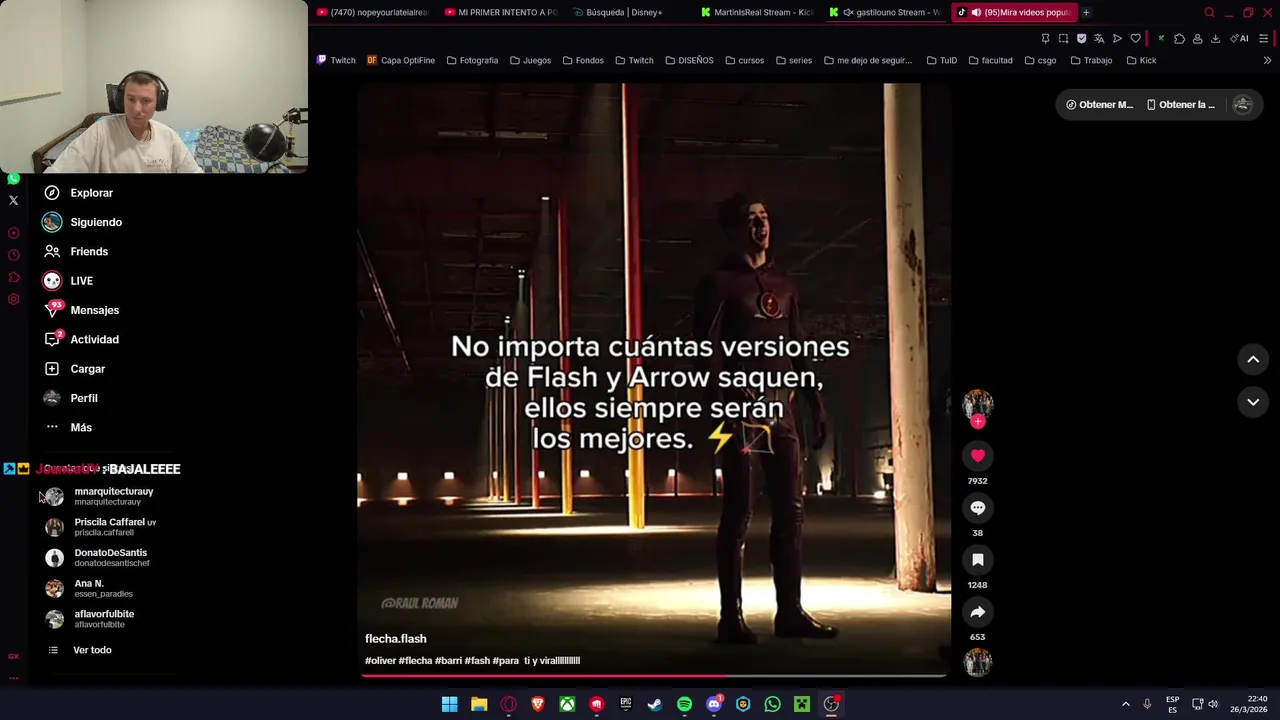
Task: Switch to MI PRIMER INTENTO A PC tab
Action: [500, 12]
